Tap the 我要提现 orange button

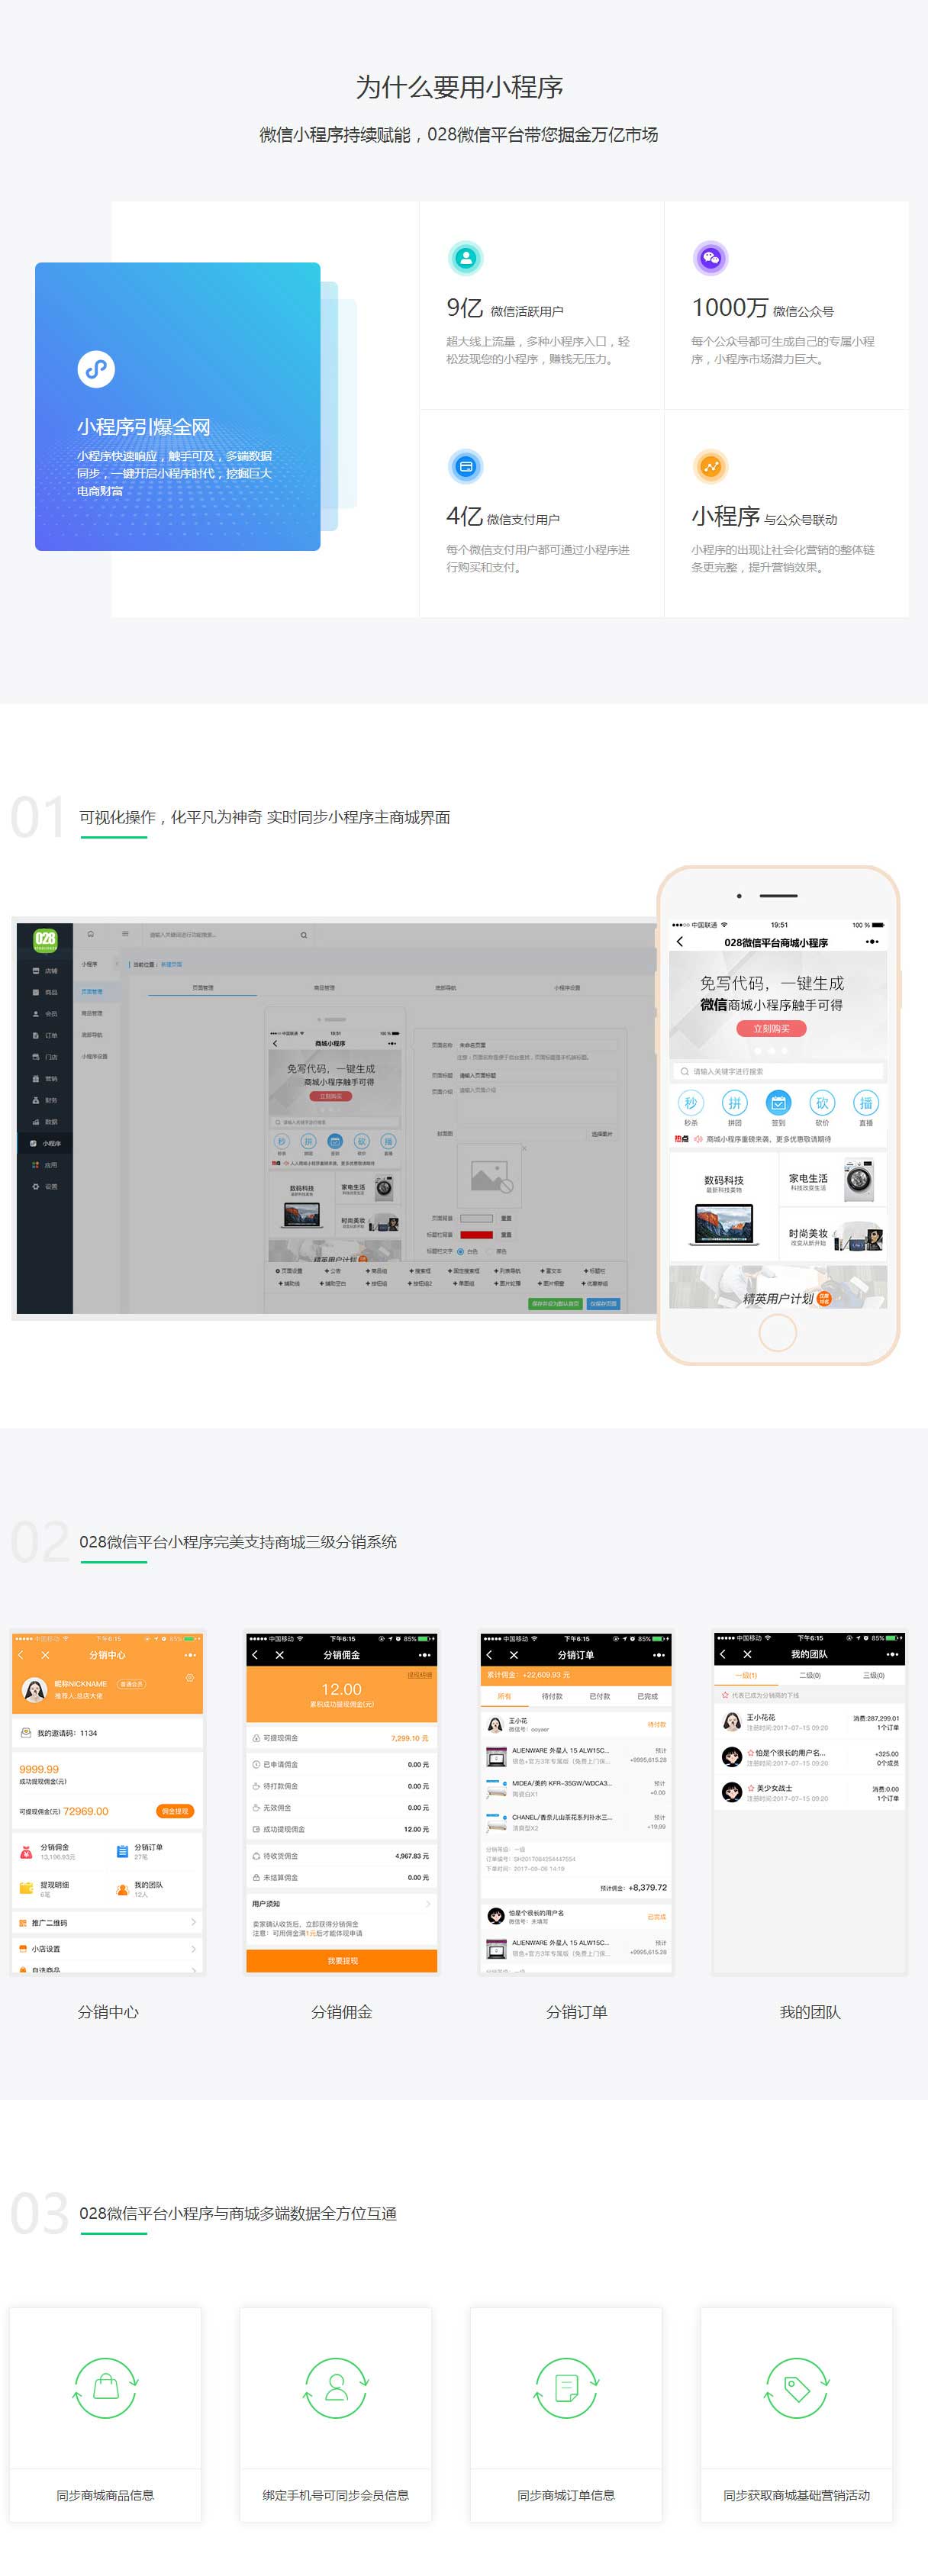pos(342,1961)
